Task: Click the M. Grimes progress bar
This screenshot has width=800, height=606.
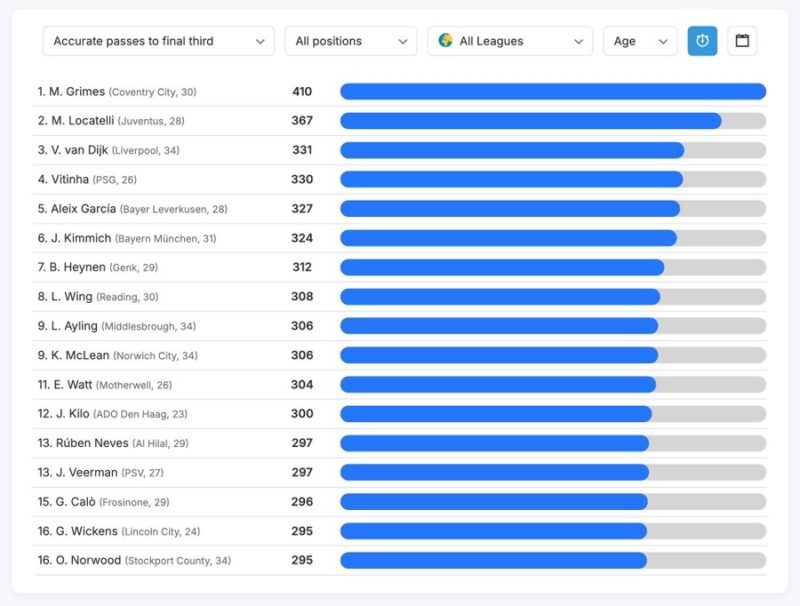Action: pos(553,92)
